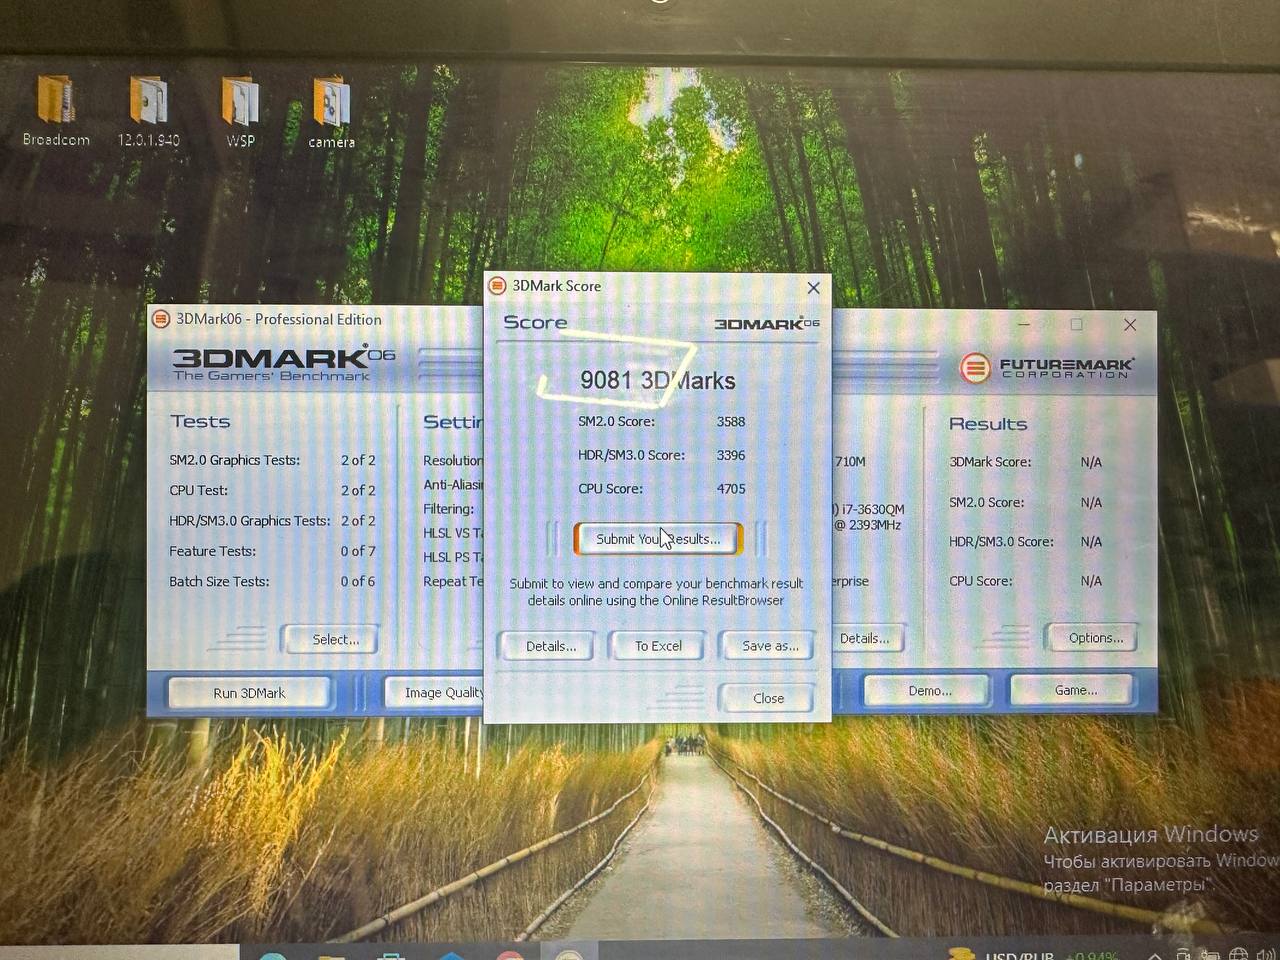Open the Broadcom folder on the desktop
Viewport: 1280px width, 960px height.
(x=56, y=110)
